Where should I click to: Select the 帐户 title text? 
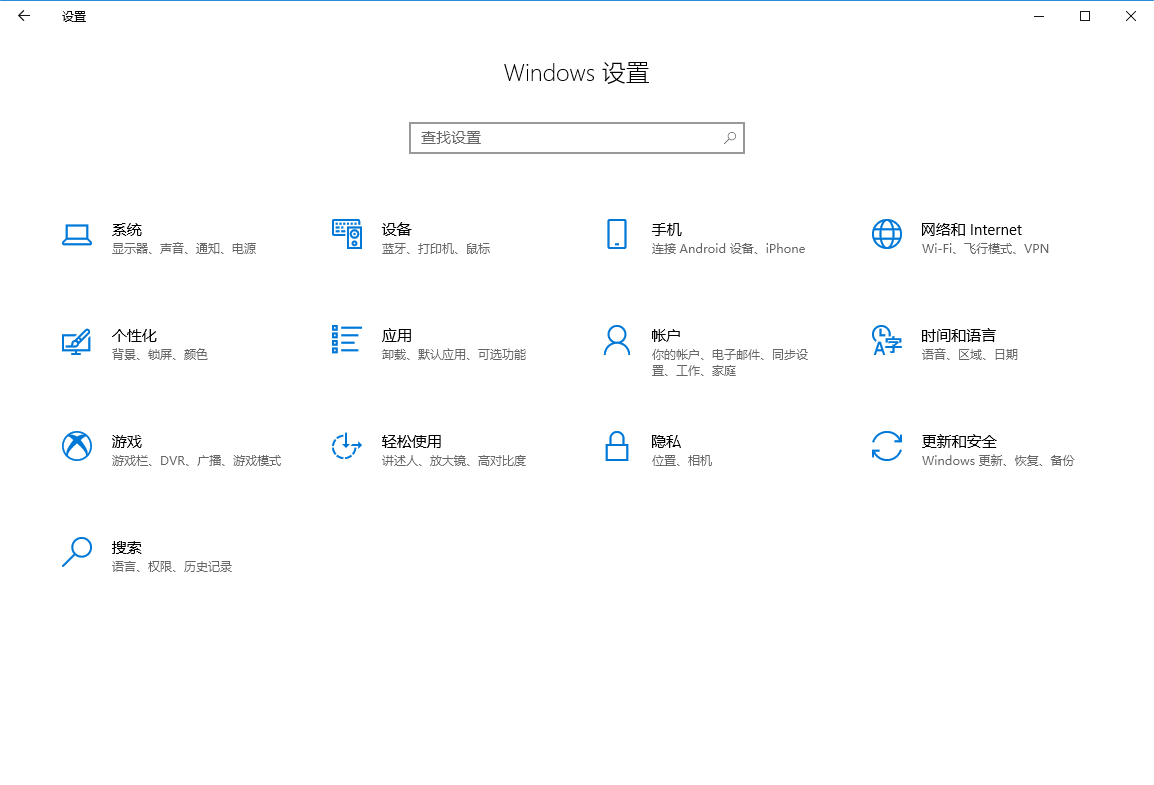(666, 335)
